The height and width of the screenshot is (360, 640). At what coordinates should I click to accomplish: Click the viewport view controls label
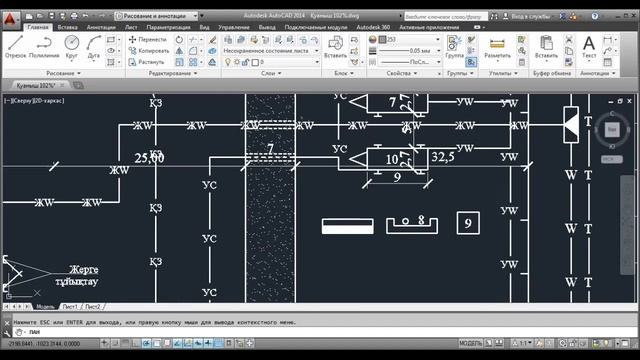pyautogui.click(x=34, y=100)
